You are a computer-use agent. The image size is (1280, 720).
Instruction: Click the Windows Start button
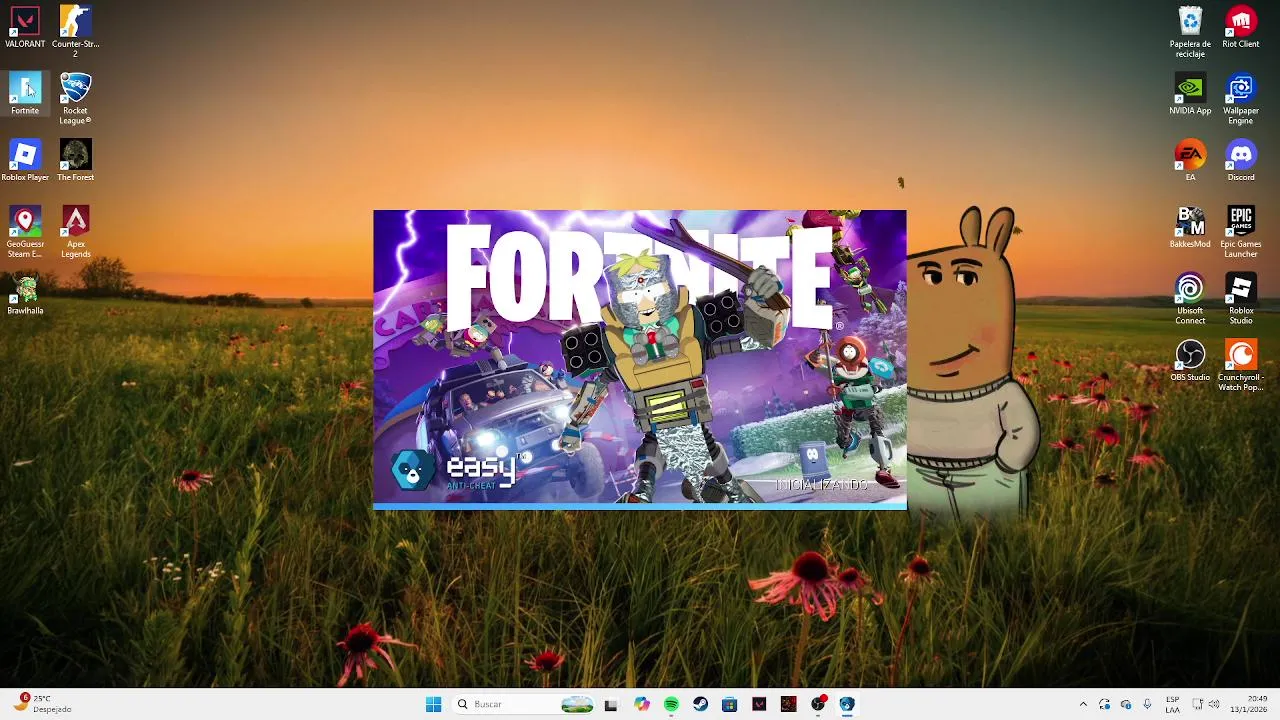click(x=433, y=704)
